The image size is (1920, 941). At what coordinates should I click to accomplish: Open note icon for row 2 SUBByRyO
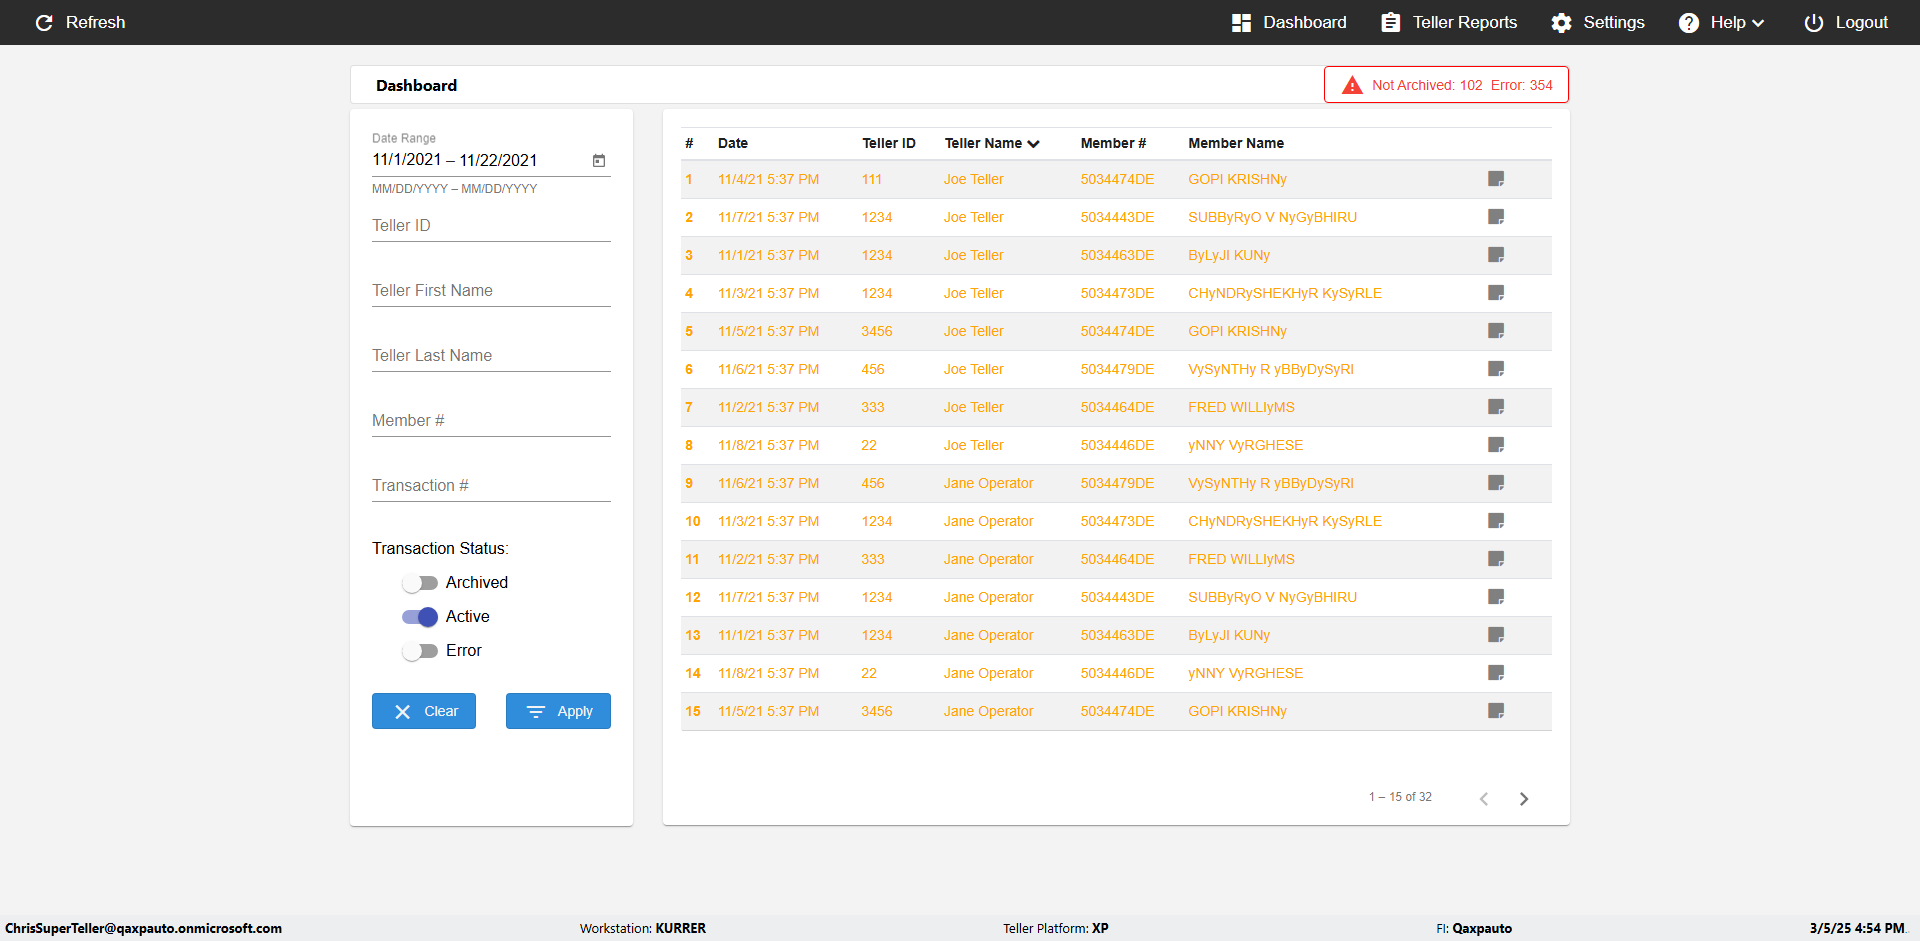point(1496,217)
